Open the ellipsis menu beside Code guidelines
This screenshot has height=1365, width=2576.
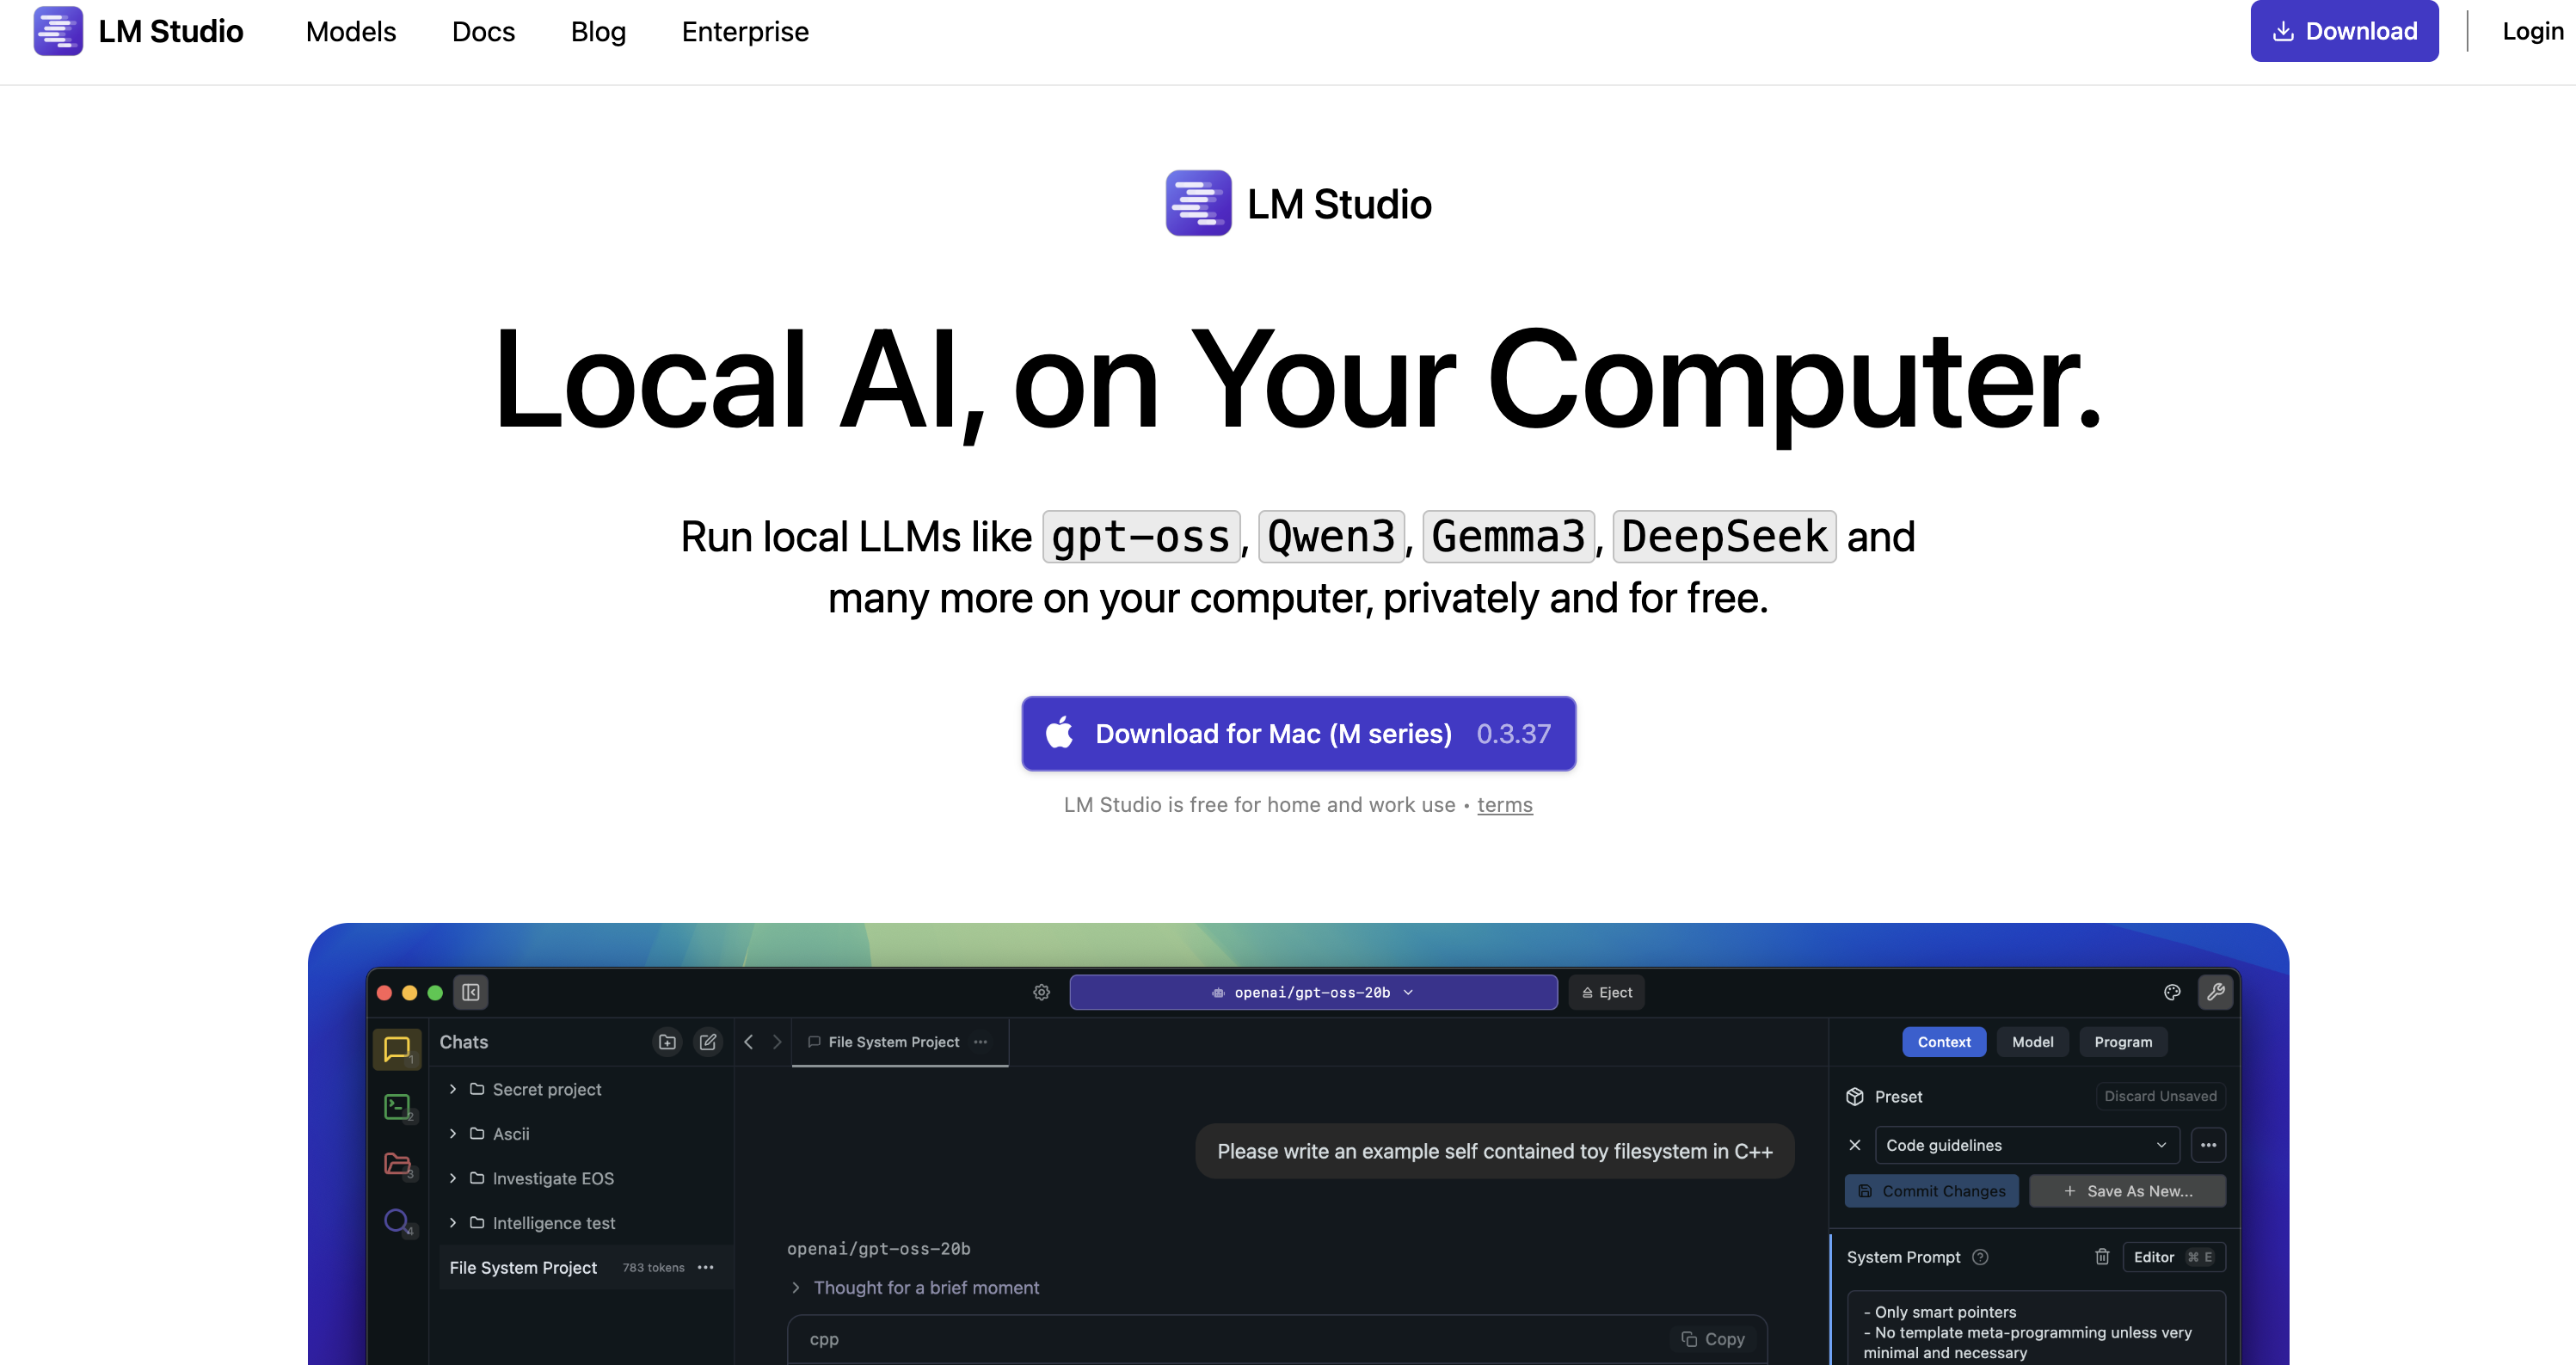[x=2208, y=1145]
